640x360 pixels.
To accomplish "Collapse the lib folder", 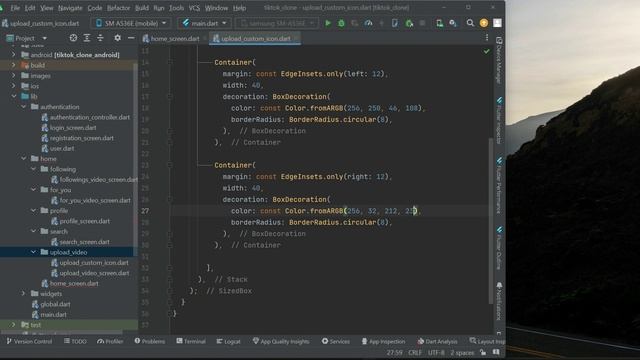I will (x=13, y=96).
